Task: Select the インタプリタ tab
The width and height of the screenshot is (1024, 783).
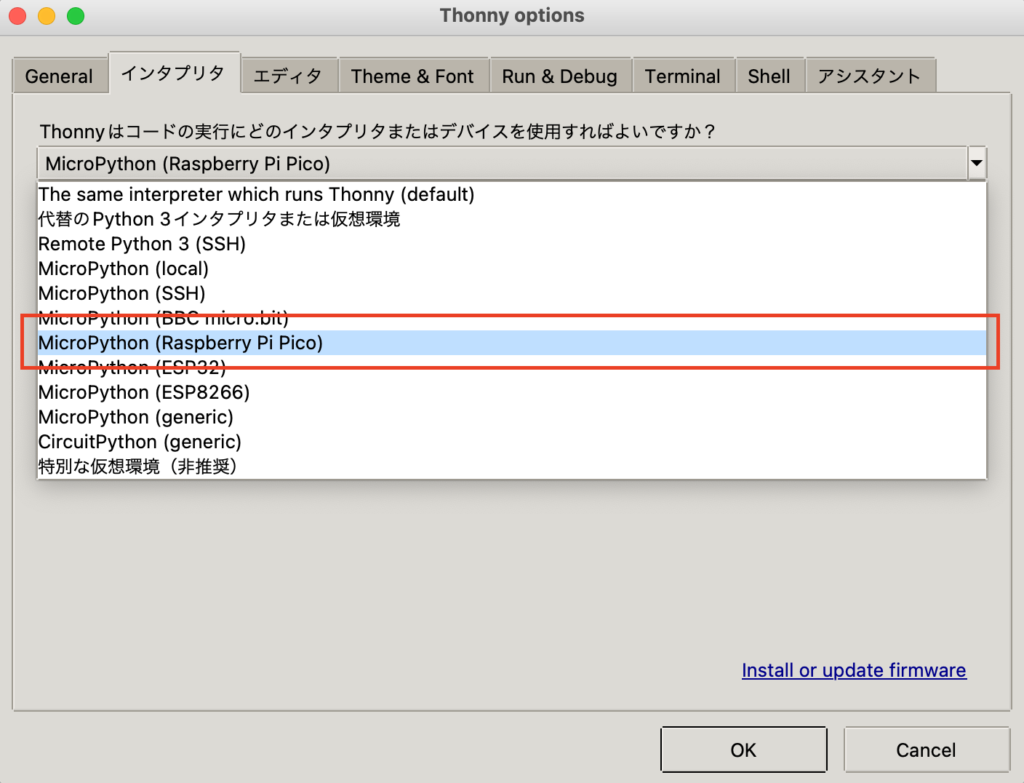Action: [x=174, y=73]
